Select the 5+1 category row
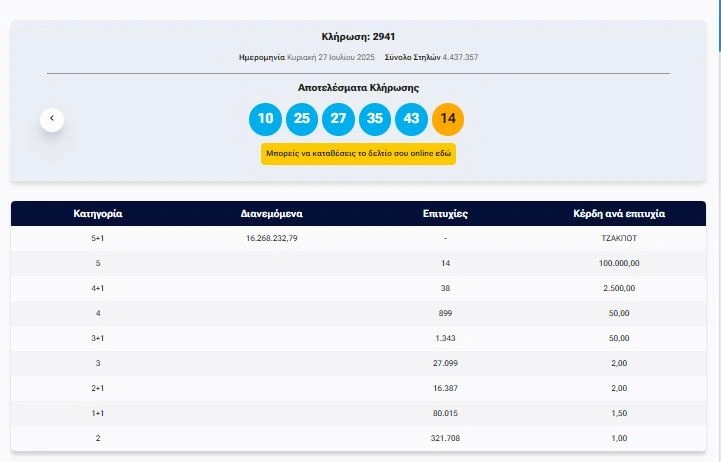Screen dimensions: 721x462 (98, 239)
